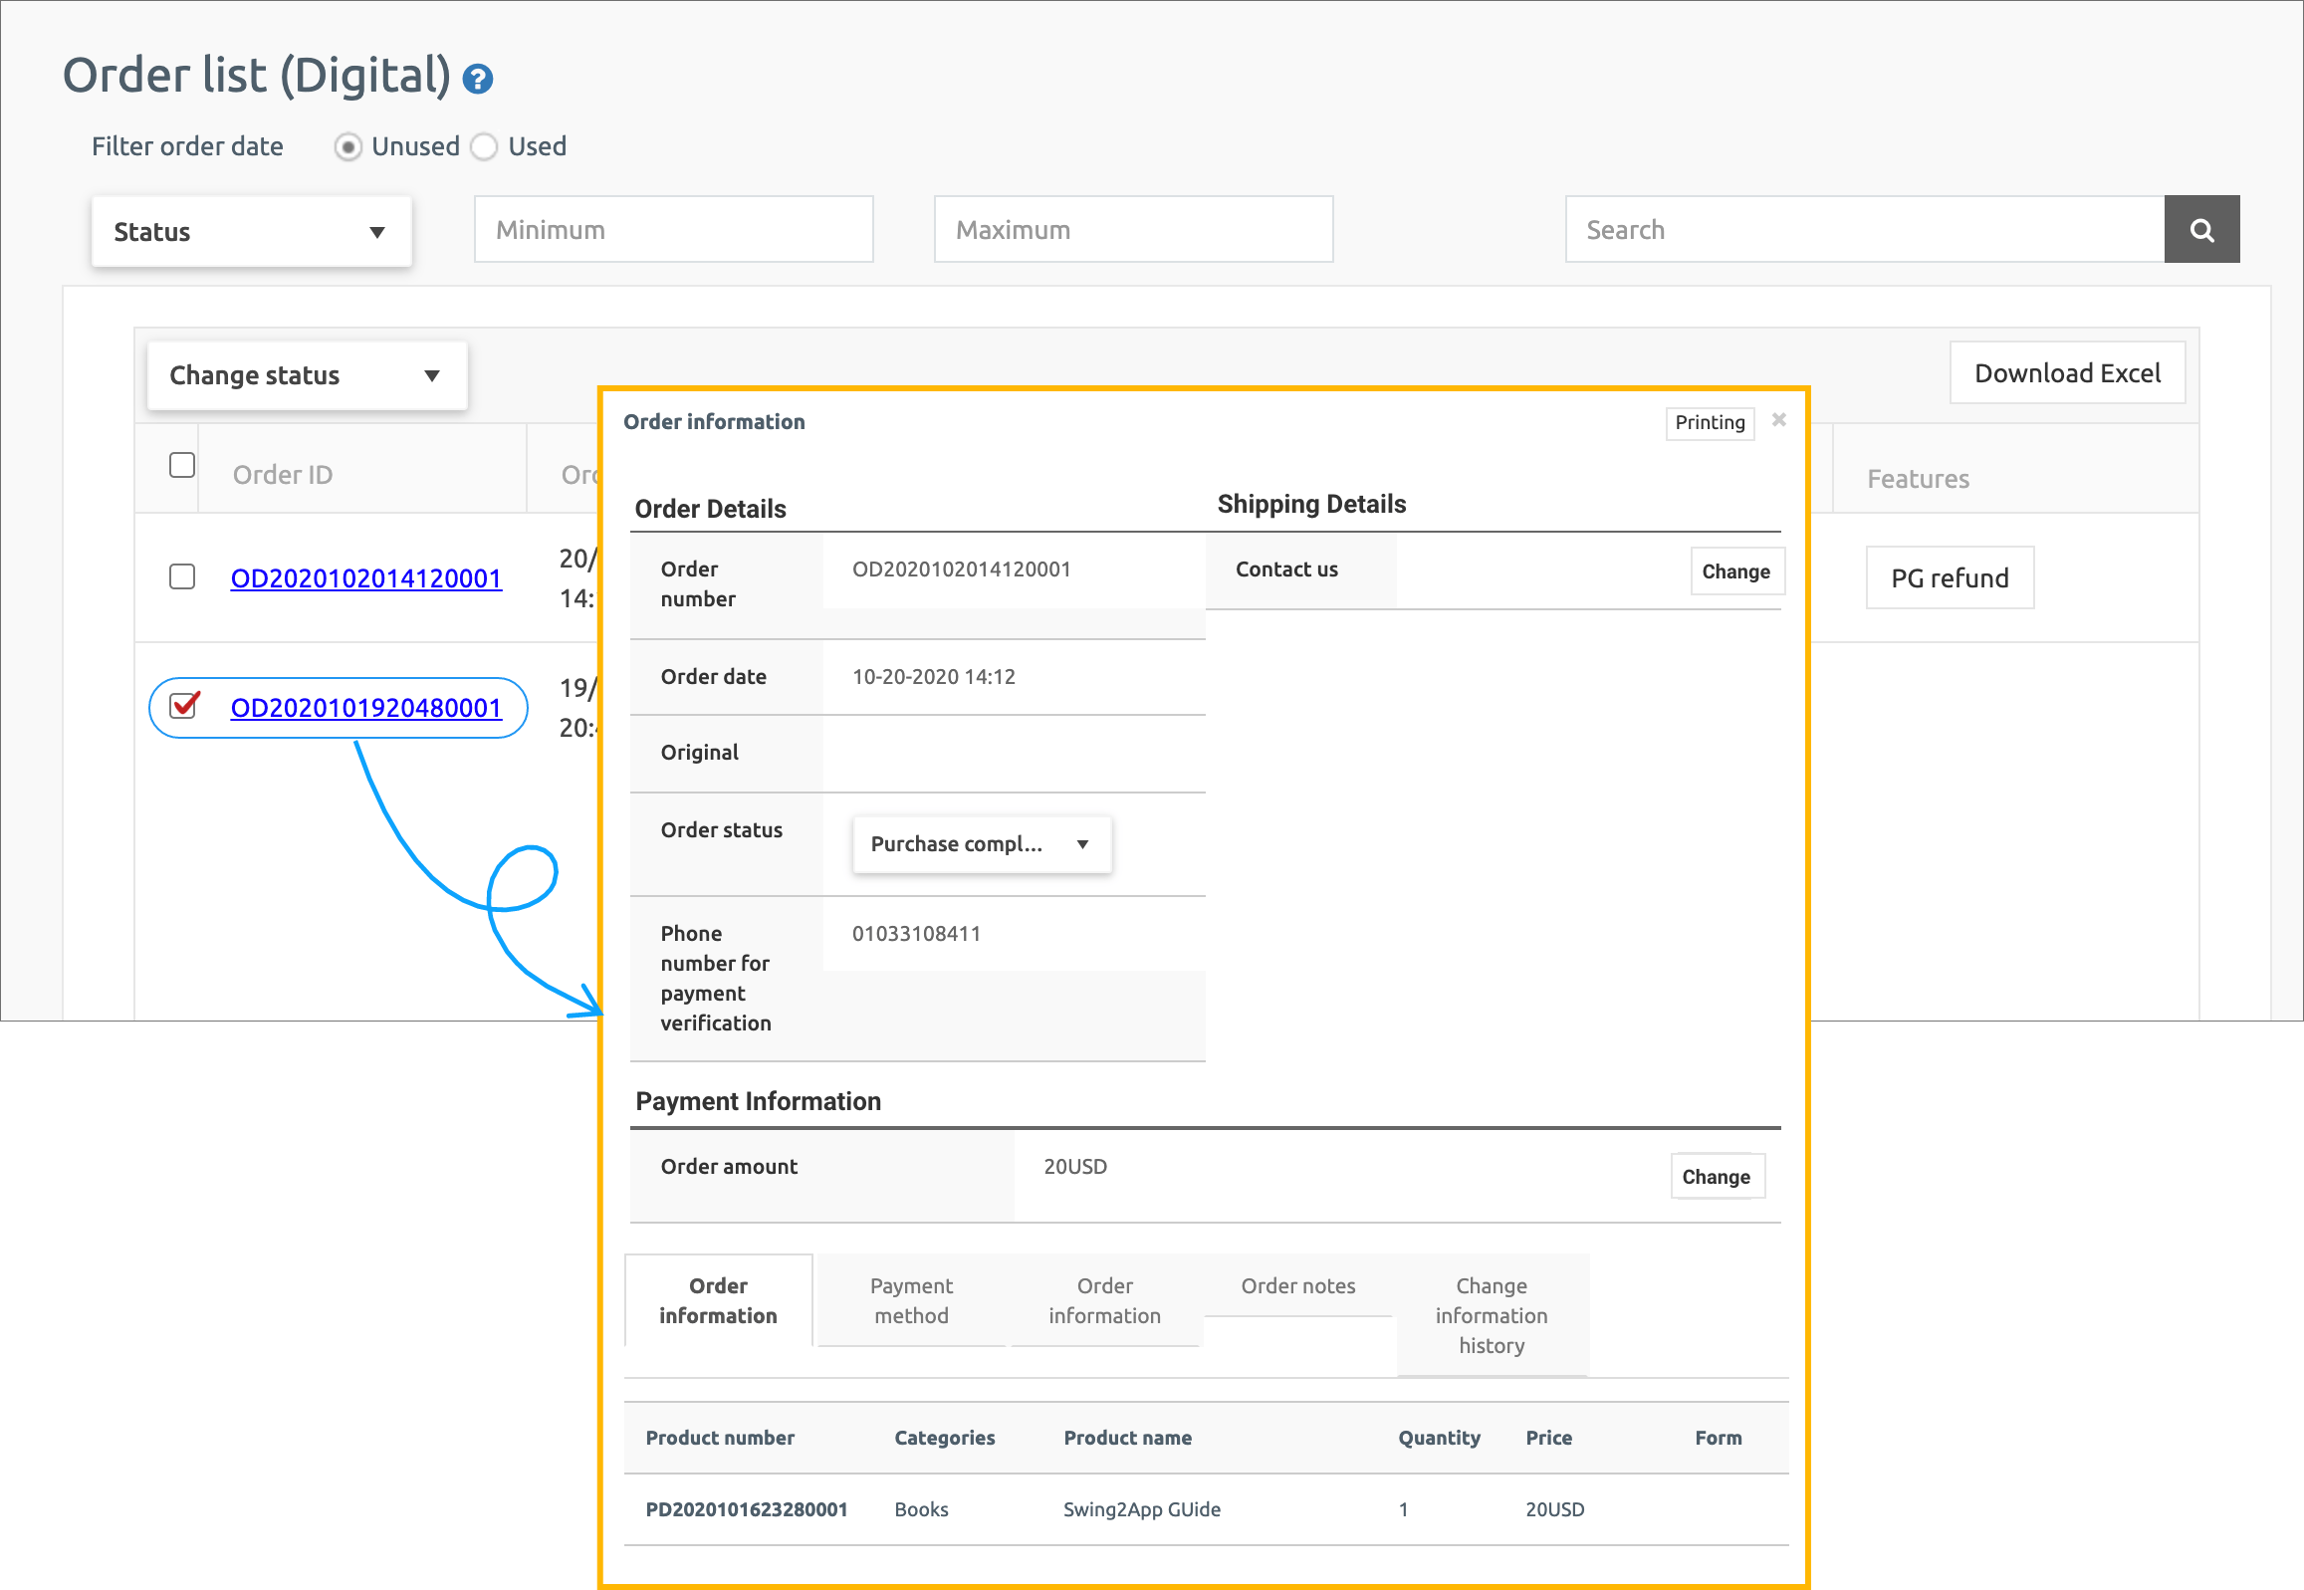Open the Order notes tab
This screenshot has width=2304, height=1590.
pos(1297,1286)
